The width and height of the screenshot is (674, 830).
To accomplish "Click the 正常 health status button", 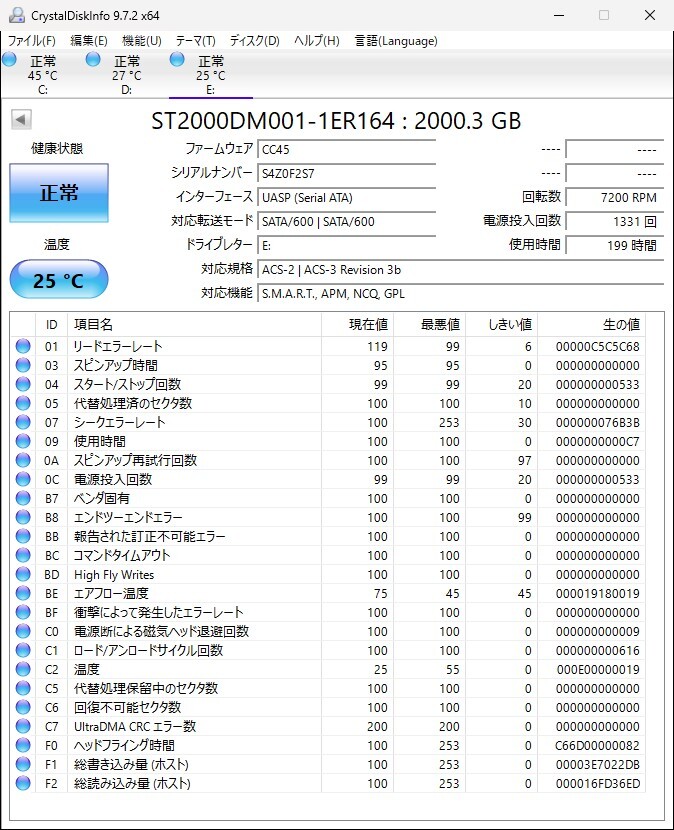I will click(59, 193).
